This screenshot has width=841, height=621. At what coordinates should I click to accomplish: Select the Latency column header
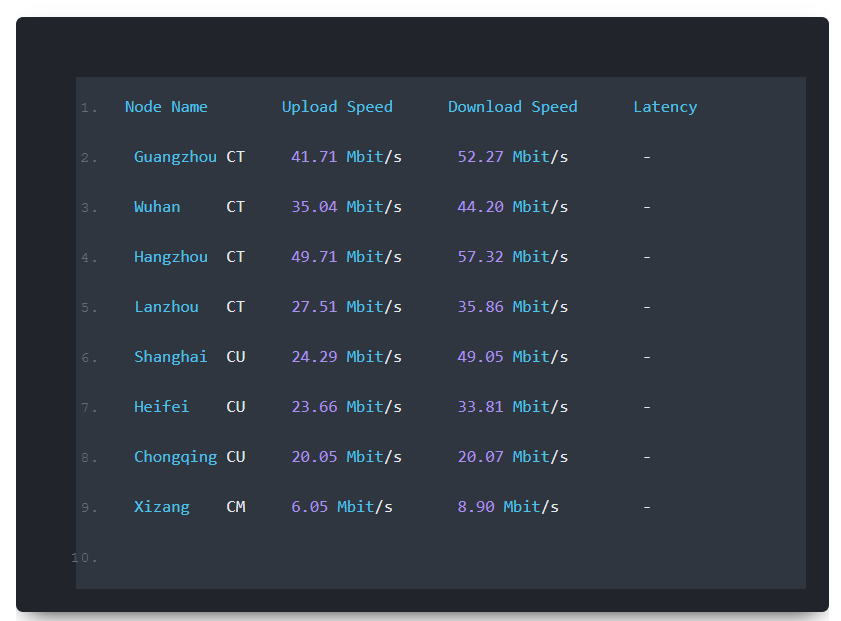[665, 106]
